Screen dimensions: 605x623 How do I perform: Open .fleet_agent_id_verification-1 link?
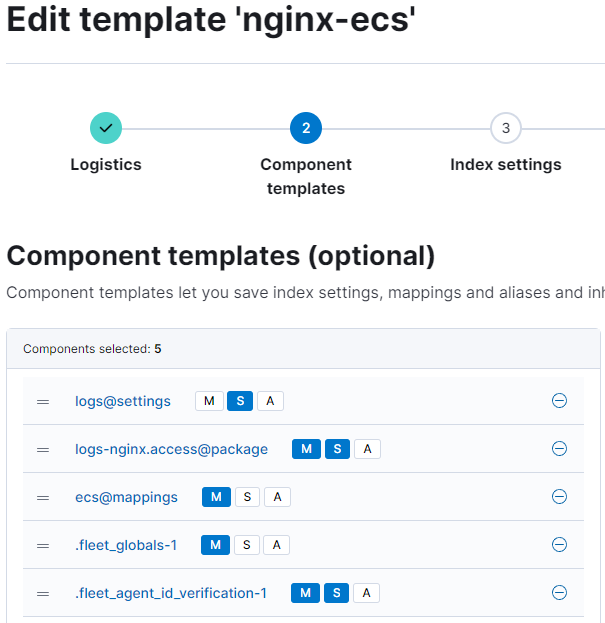[x=171, y=593]
